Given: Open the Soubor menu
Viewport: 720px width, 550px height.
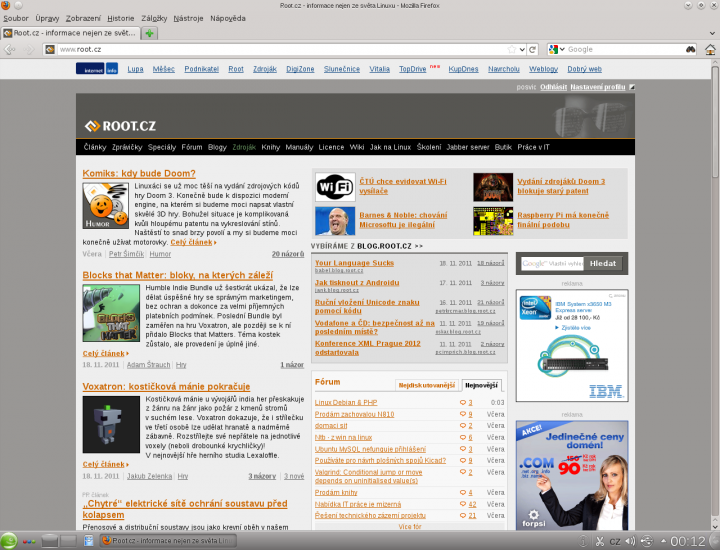Looking at the screenshot, I should coord(16,18).
